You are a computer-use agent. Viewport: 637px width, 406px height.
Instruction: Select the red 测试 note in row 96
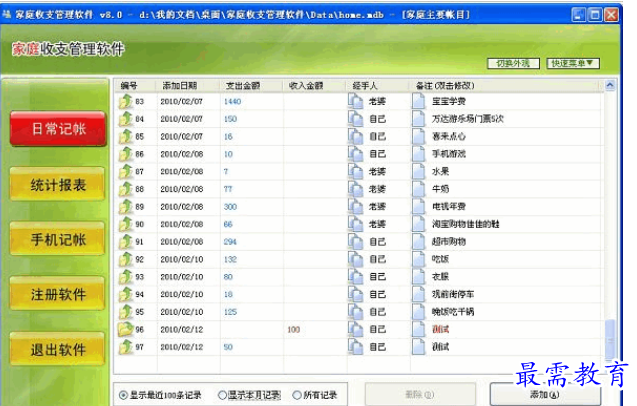tap(440, 329)
